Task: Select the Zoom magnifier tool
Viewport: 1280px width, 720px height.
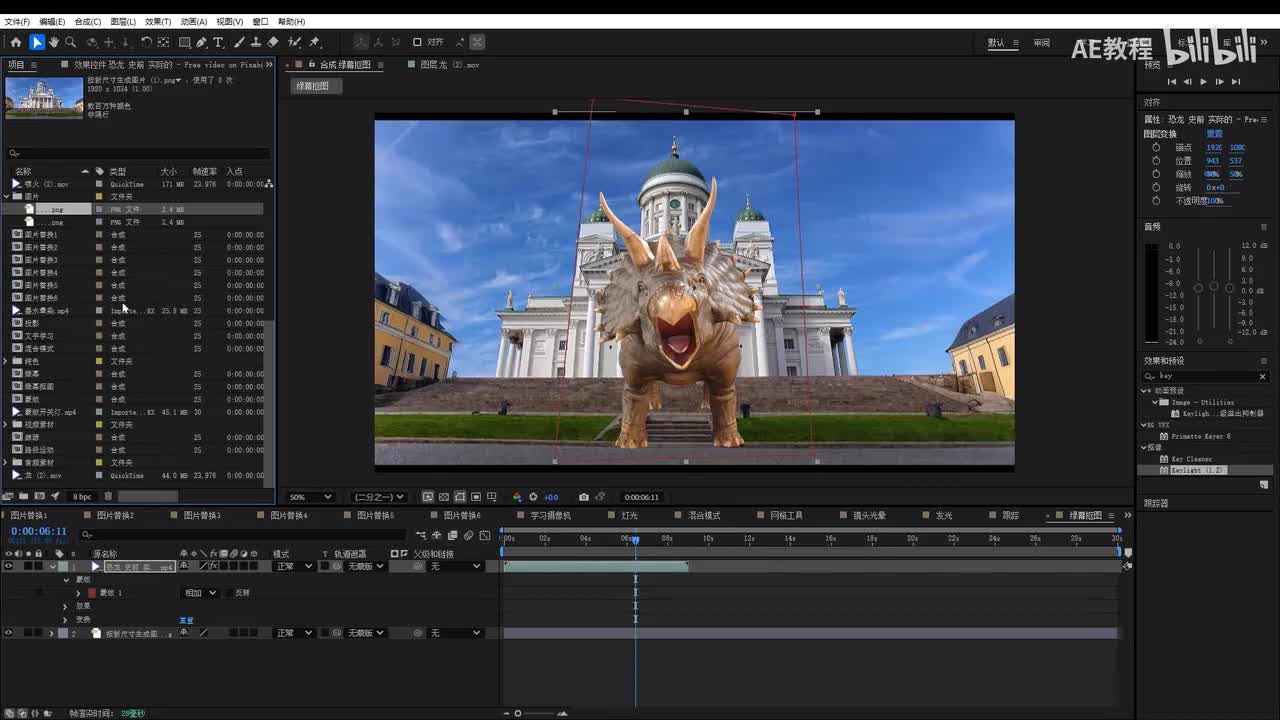Action: pyautogui.click(x=71, y=42)
